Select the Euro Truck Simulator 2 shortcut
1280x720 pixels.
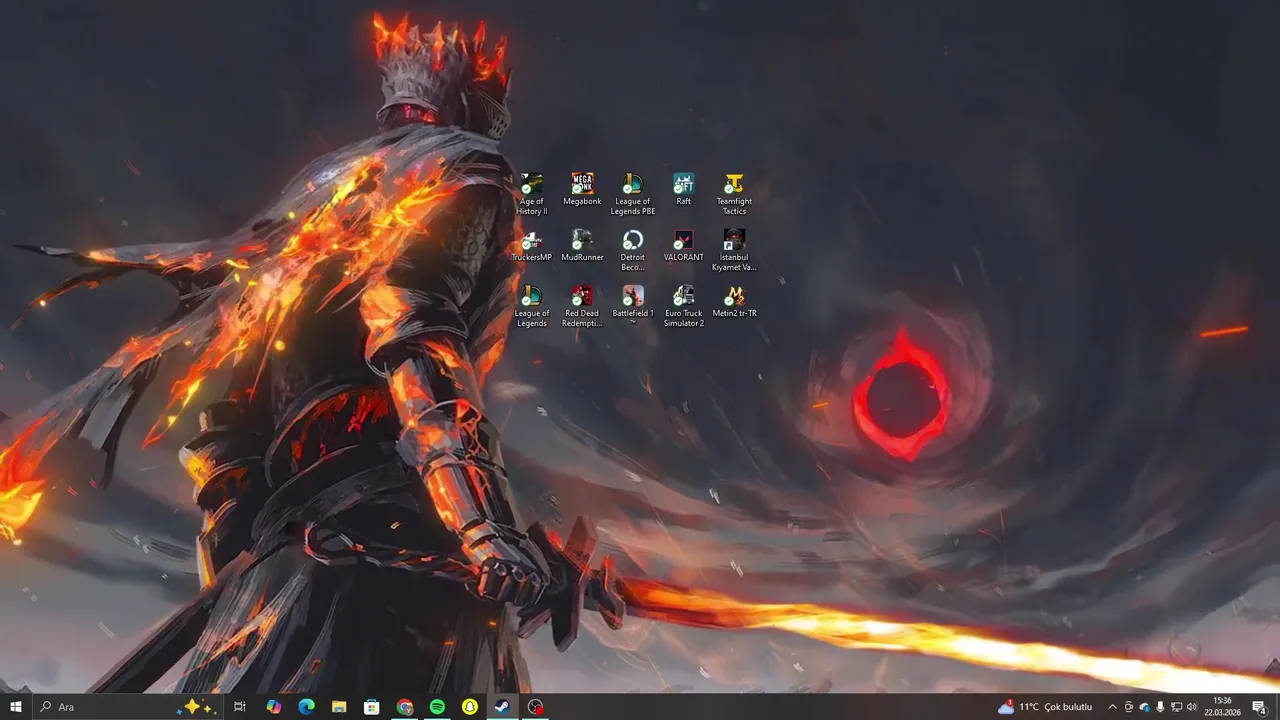tap(683, 306)
